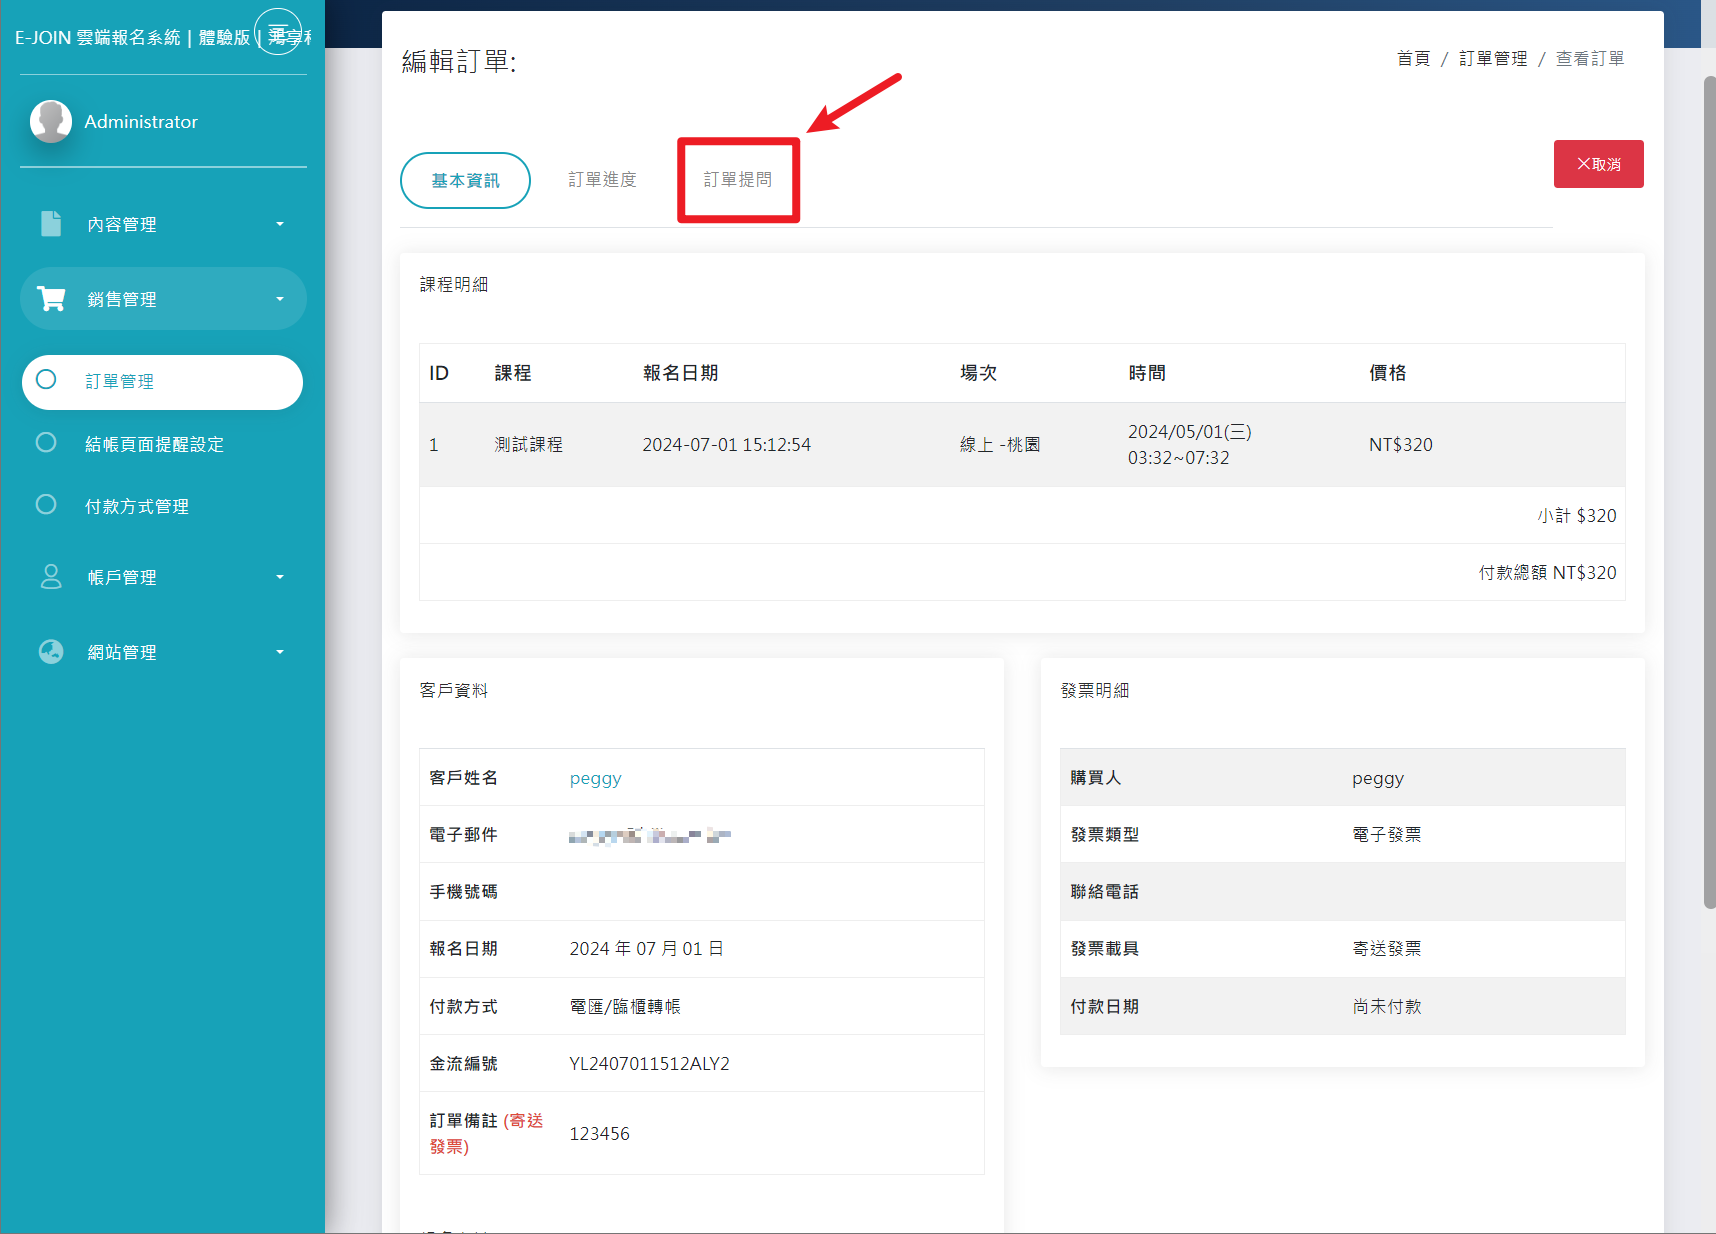Open the 訂單提問 tab
This screenshot has width=1716, height=1234.
pyautogui.click(x=738, y=180)
